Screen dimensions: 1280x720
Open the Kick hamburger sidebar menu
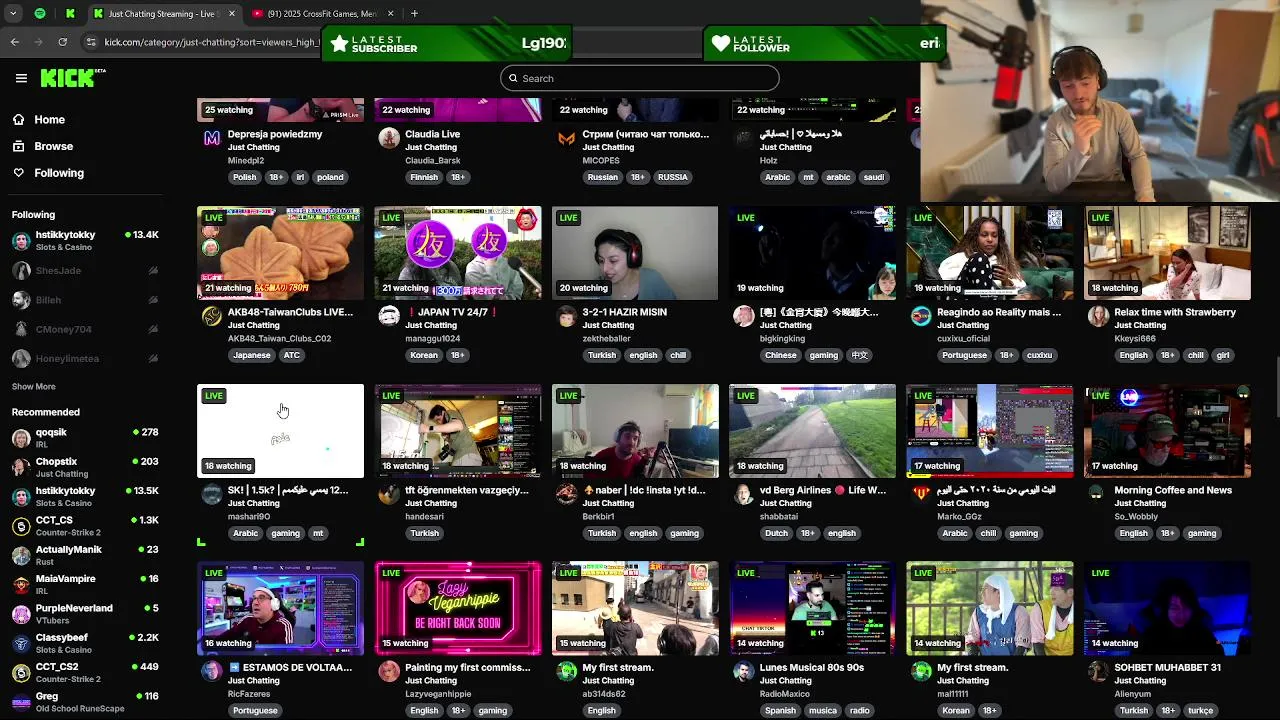pyautogui.click(x=21, y=78)
